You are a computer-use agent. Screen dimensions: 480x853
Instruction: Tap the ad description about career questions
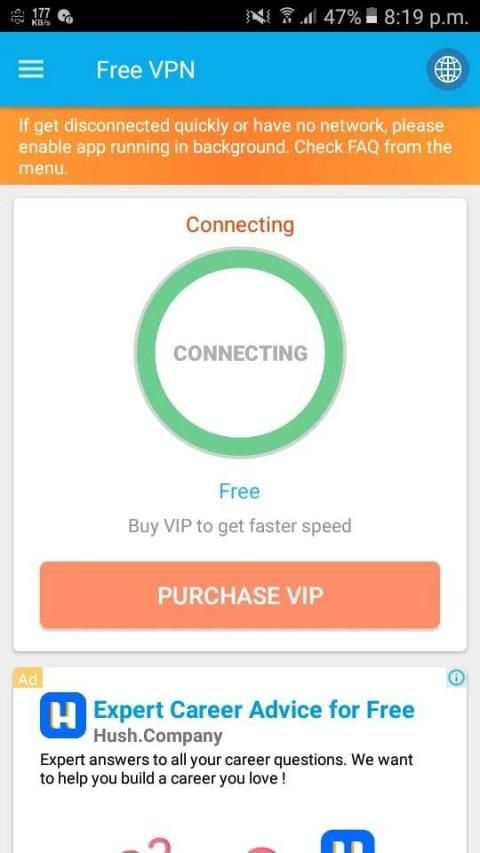pyautogui.click(x=226, y=769)
